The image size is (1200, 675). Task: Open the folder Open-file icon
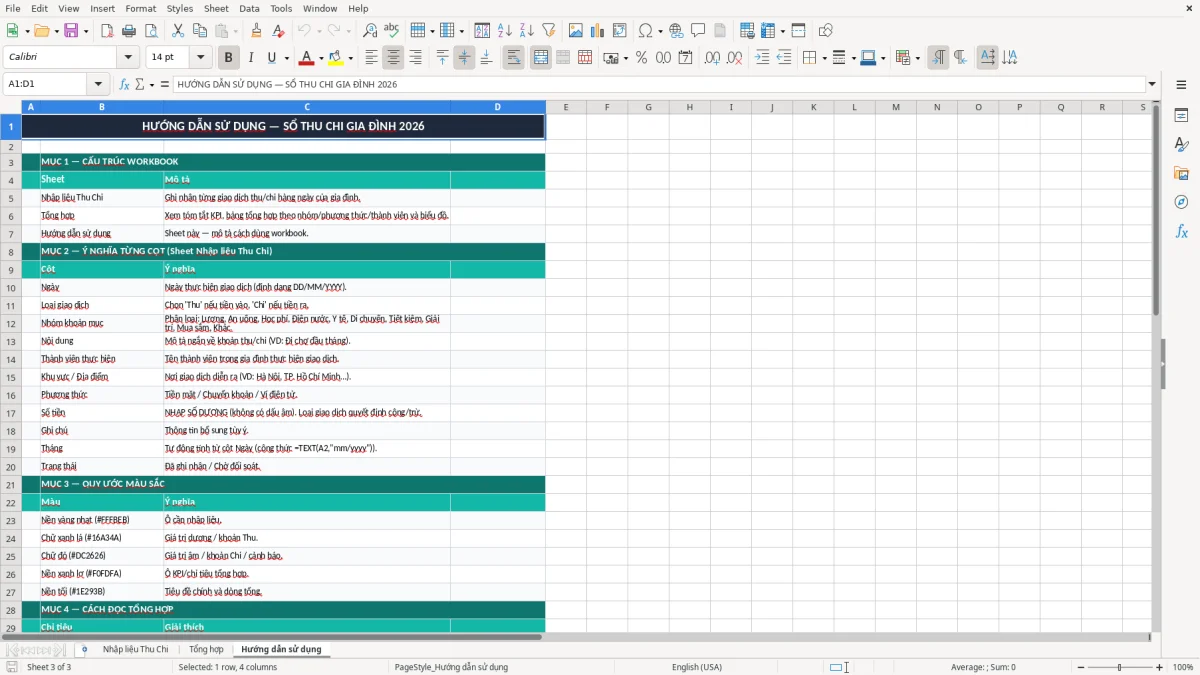pos(40,31)
